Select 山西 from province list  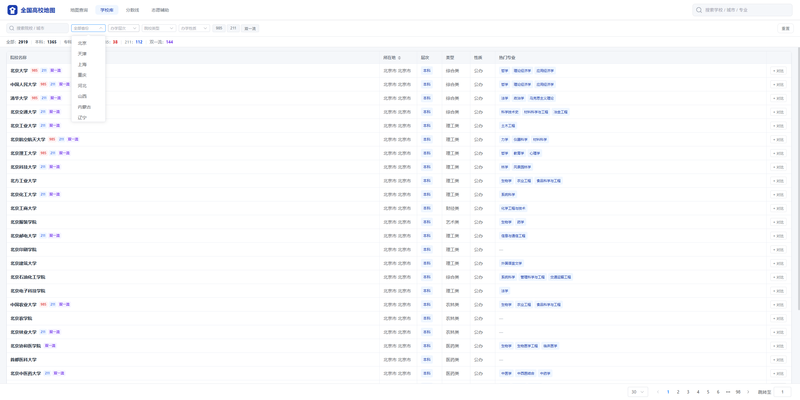click(88, 96)
